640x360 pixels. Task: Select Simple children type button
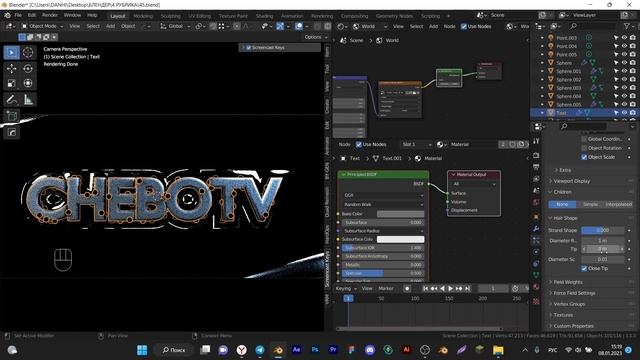(x=590, y=204)
